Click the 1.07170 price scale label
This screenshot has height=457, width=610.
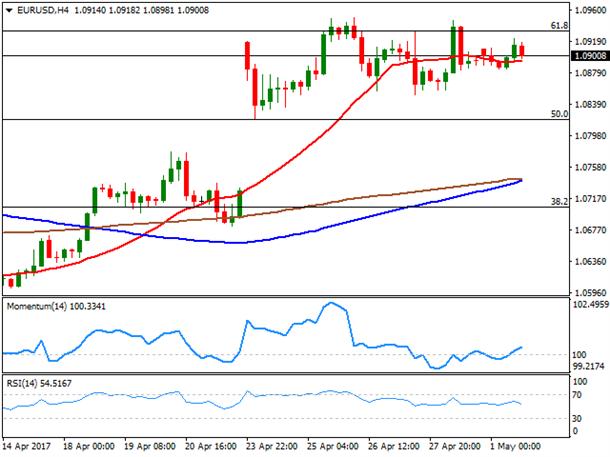point(591,199)
